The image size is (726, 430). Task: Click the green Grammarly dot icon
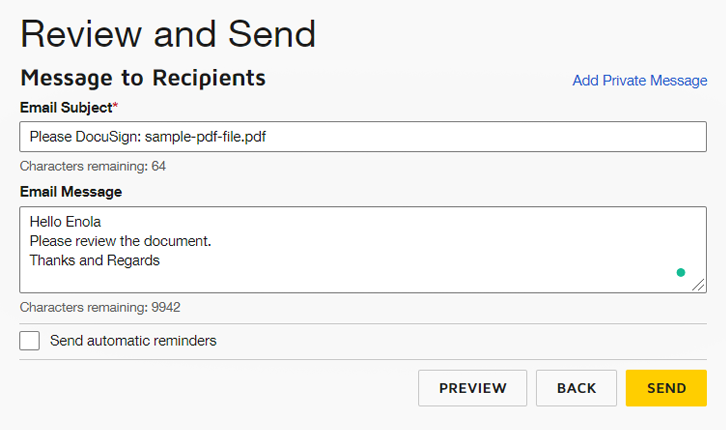681,272
